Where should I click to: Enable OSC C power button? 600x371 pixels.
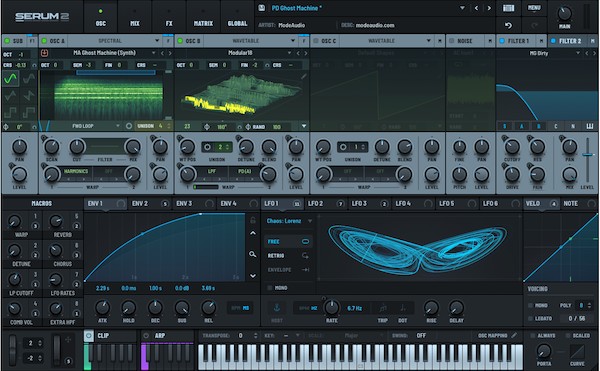(x=316, y=41)
